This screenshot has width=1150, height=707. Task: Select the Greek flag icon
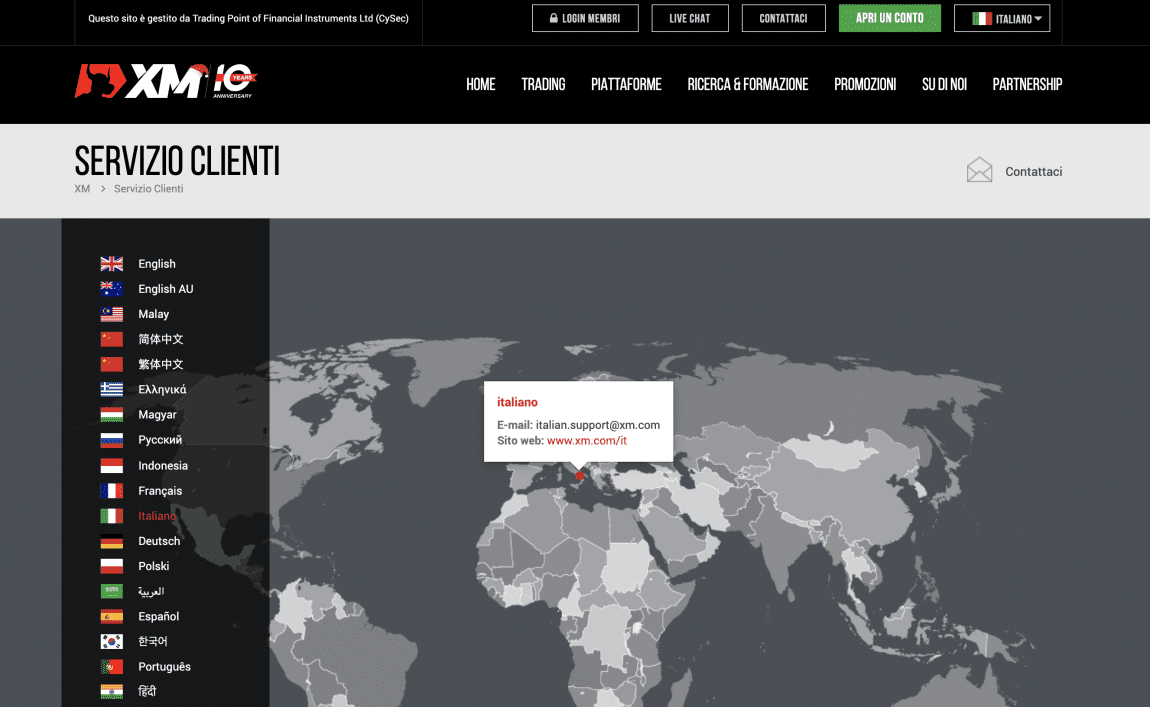111,390
